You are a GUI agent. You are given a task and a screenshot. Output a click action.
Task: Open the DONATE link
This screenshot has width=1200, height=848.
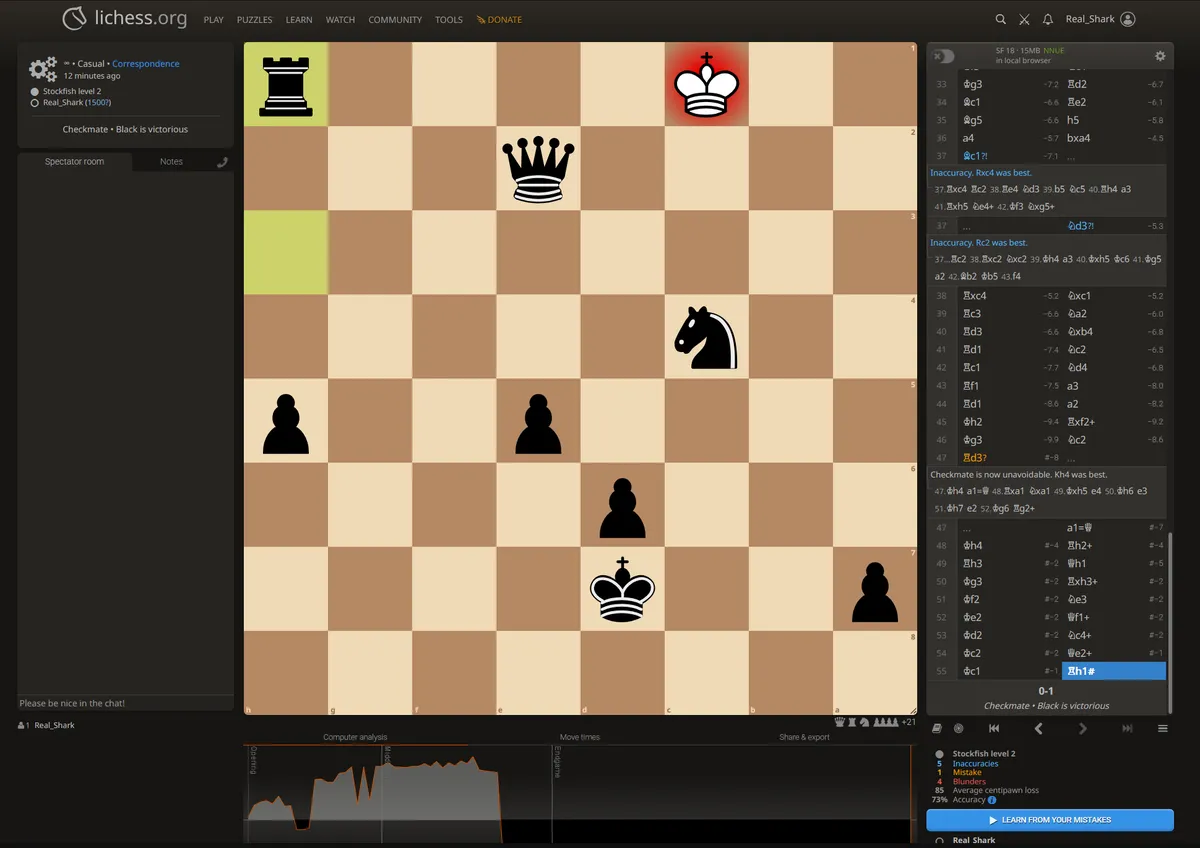(x=499, y=19)
